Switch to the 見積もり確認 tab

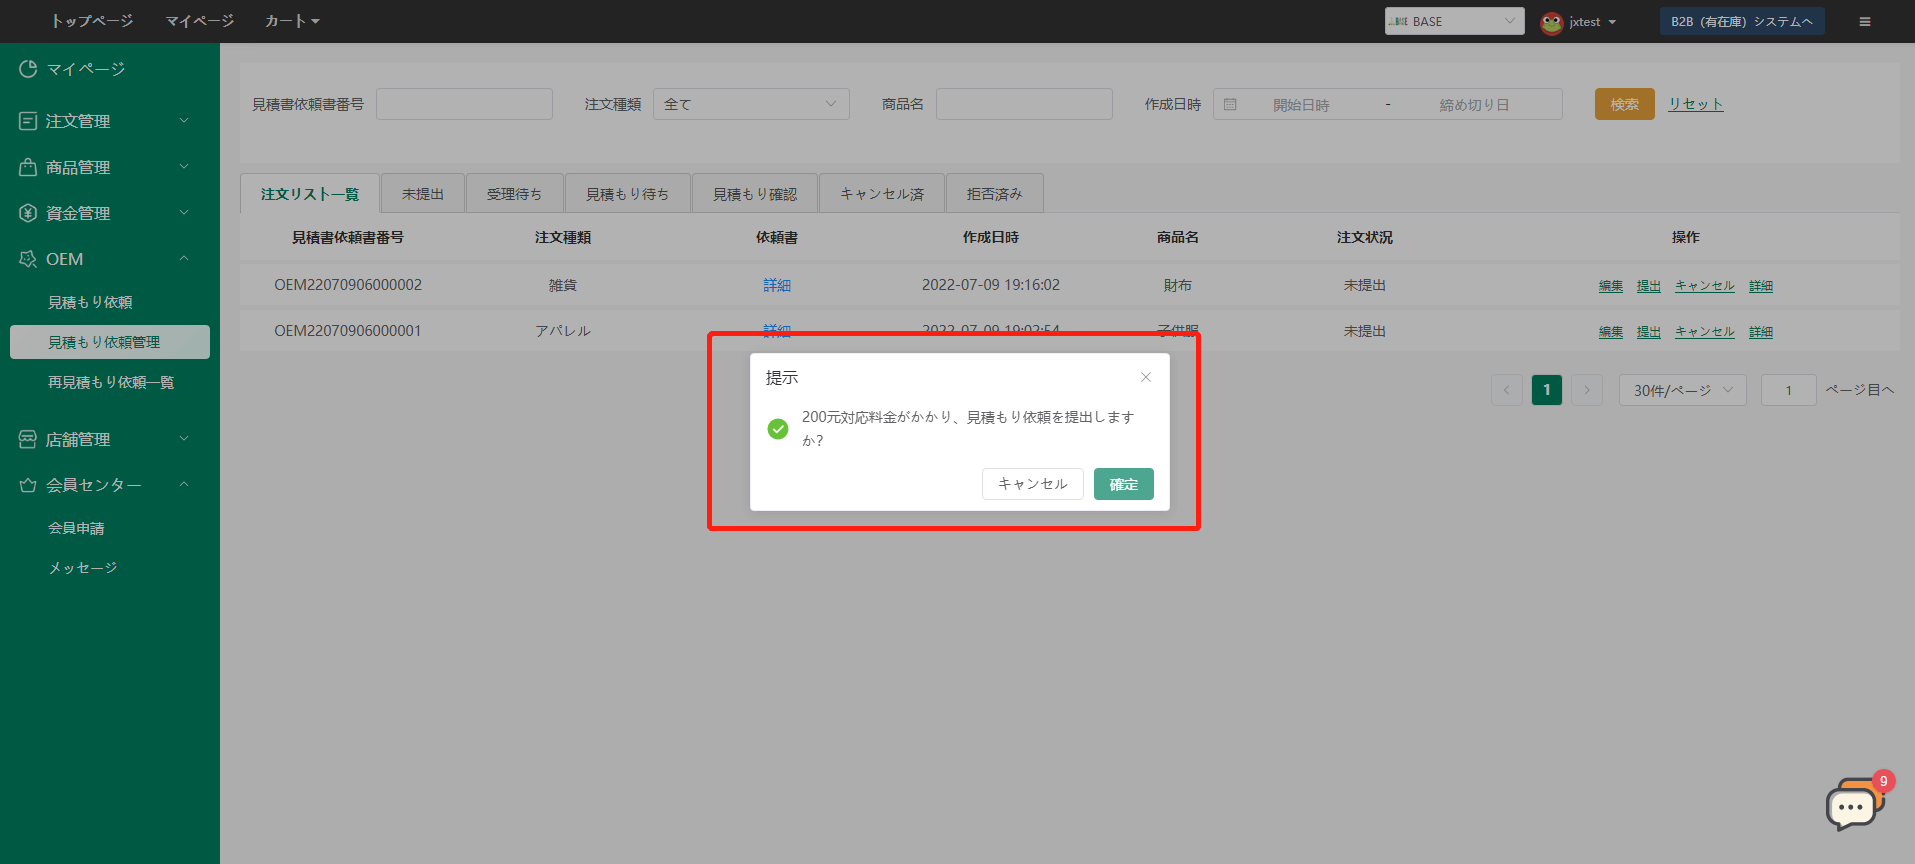coord(755,193)
